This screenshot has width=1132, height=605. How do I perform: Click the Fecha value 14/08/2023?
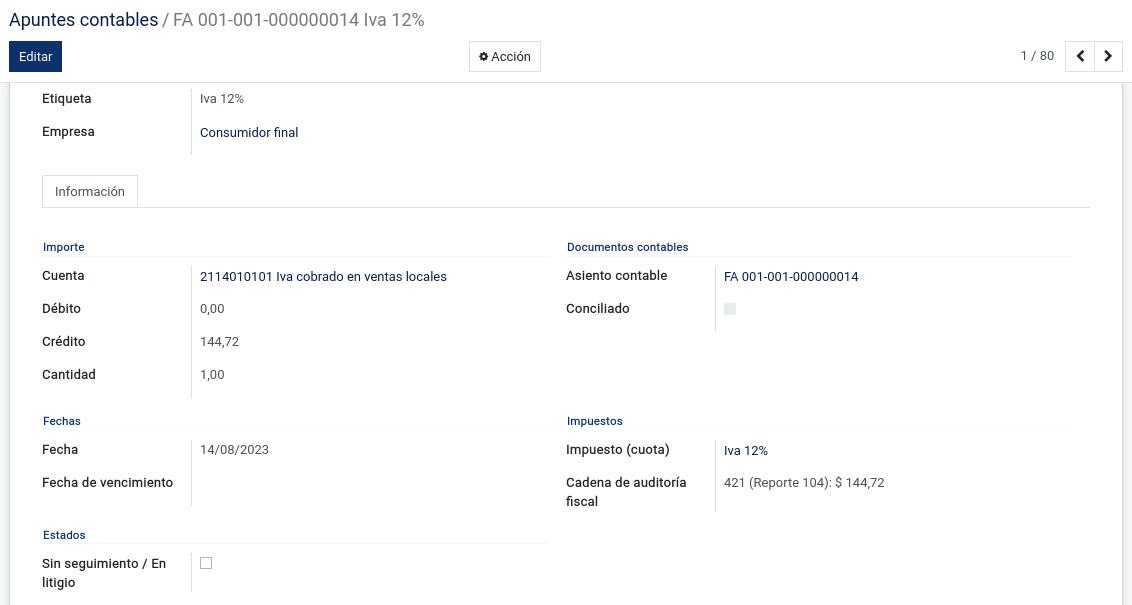tap(234, 450)
